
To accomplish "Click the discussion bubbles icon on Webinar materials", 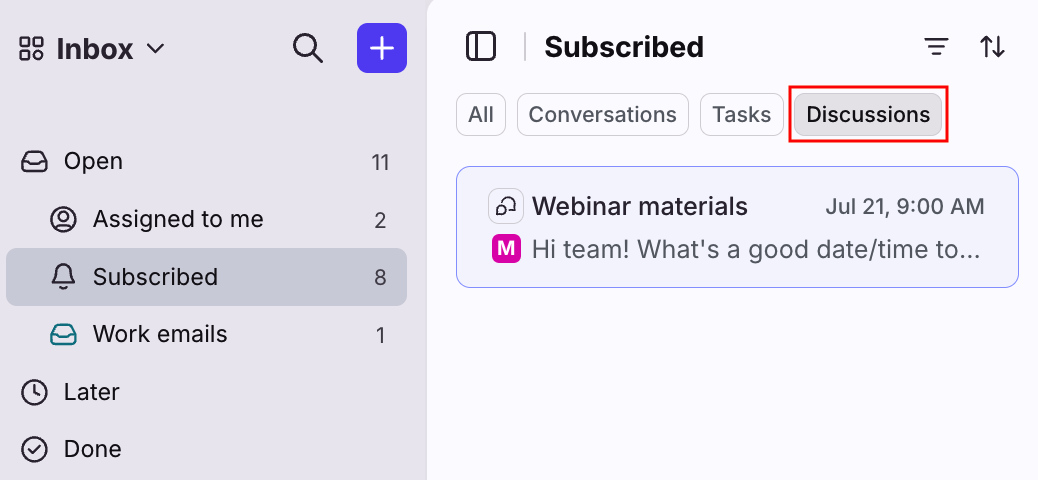I will 506,206.
